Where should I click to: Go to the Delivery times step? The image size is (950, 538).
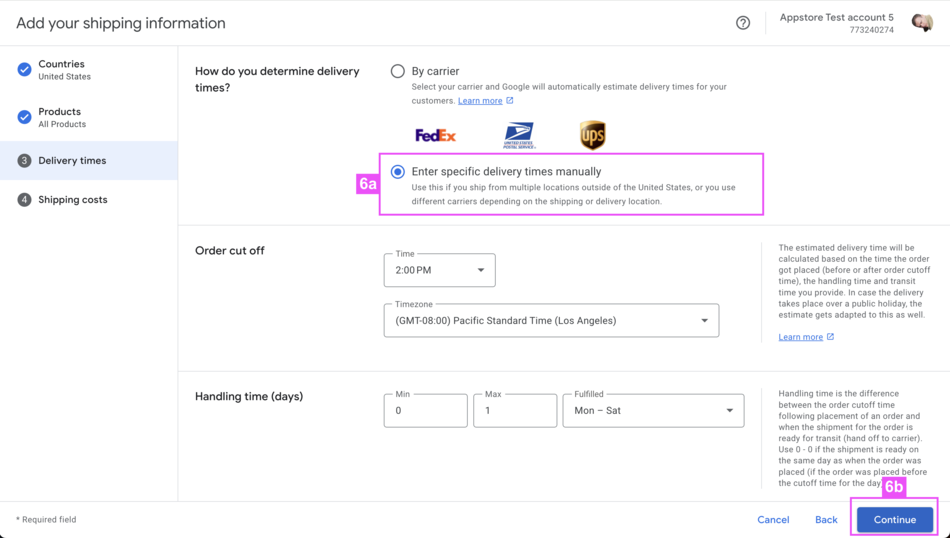pyautogui.click(x=72, y=160)
